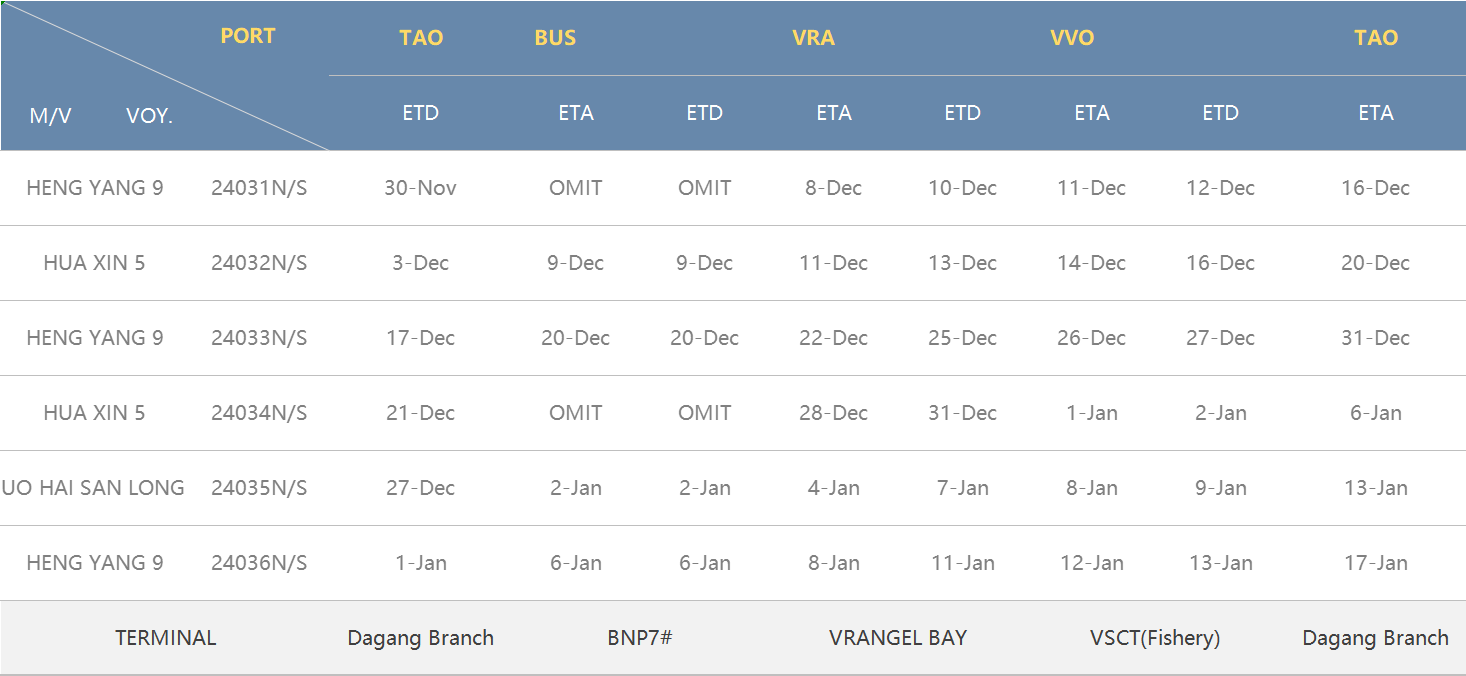
Task: Select the 17-Jan TAO ETA cell
Action: click(1375, 563)
